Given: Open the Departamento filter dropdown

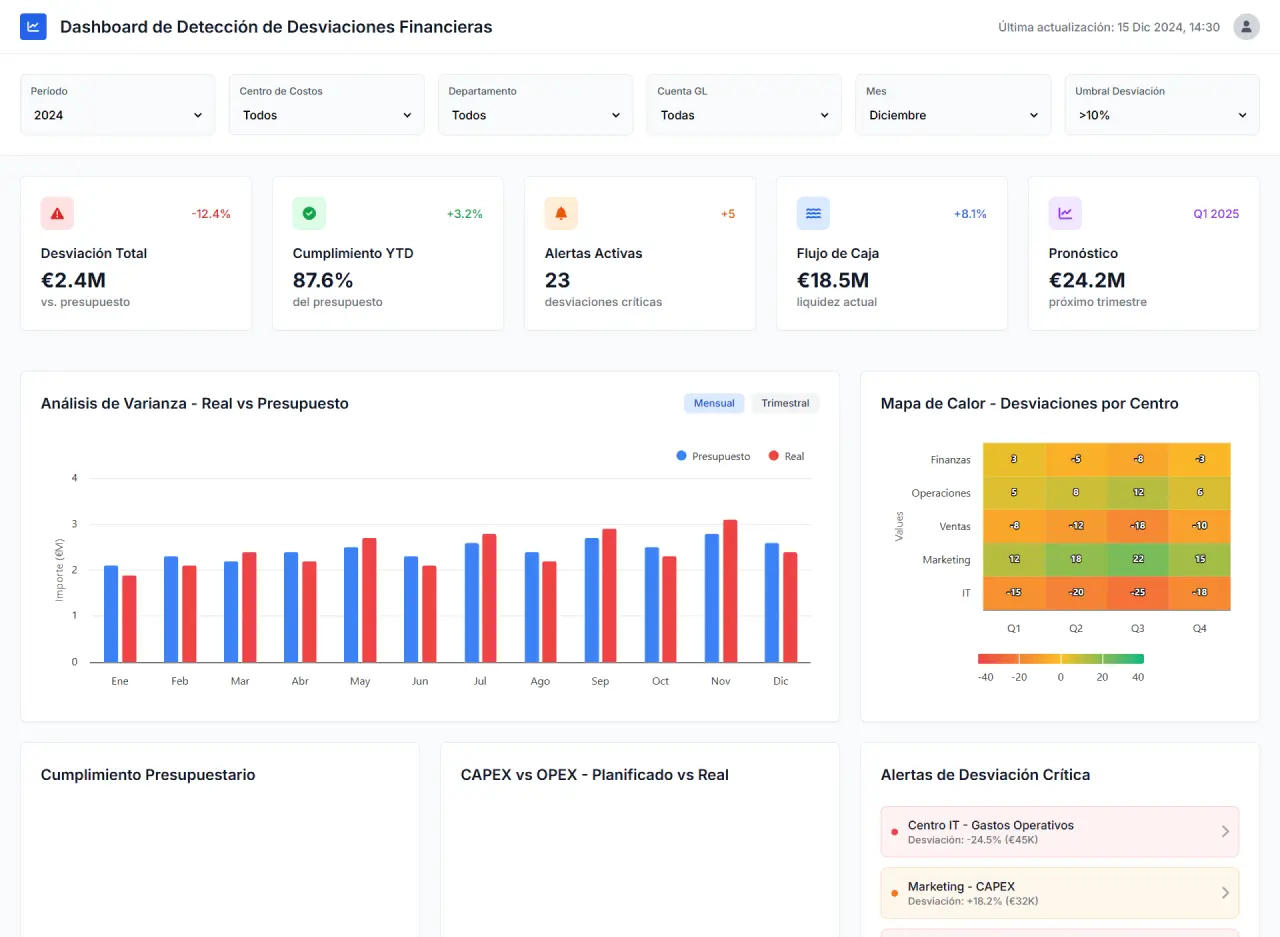Looking at the screenshot, I should point(536,115).
